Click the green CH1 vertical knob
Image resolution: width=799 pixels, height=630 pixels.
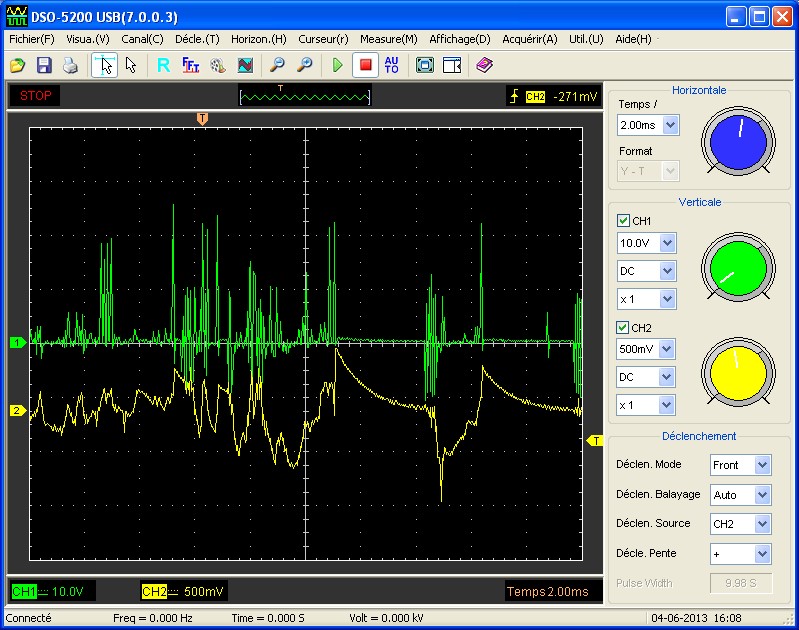pos(738,268)
